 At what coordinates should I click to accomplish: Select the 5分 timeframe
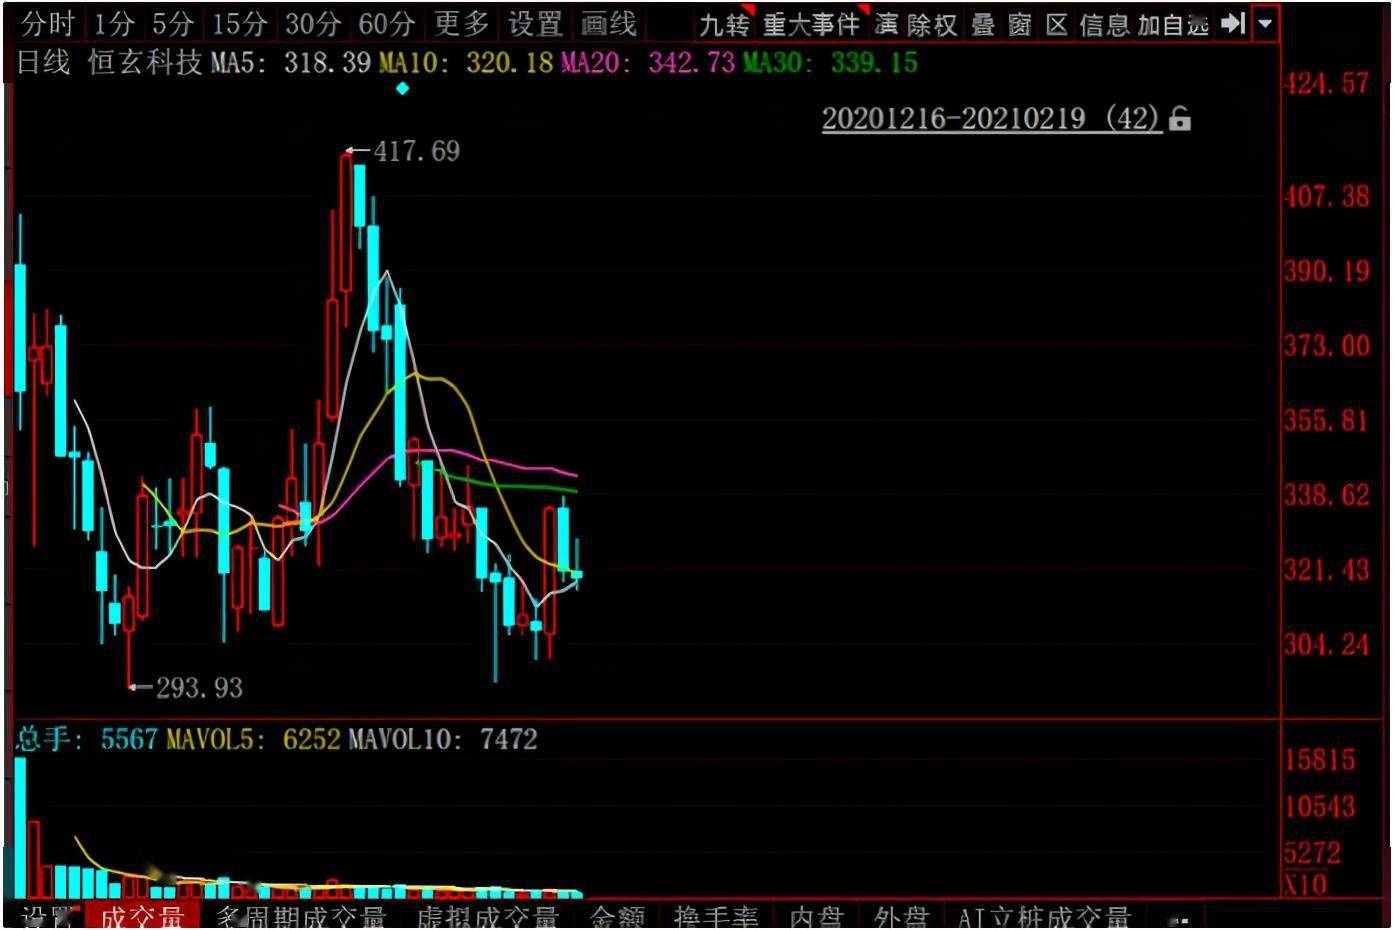[173, 23]
